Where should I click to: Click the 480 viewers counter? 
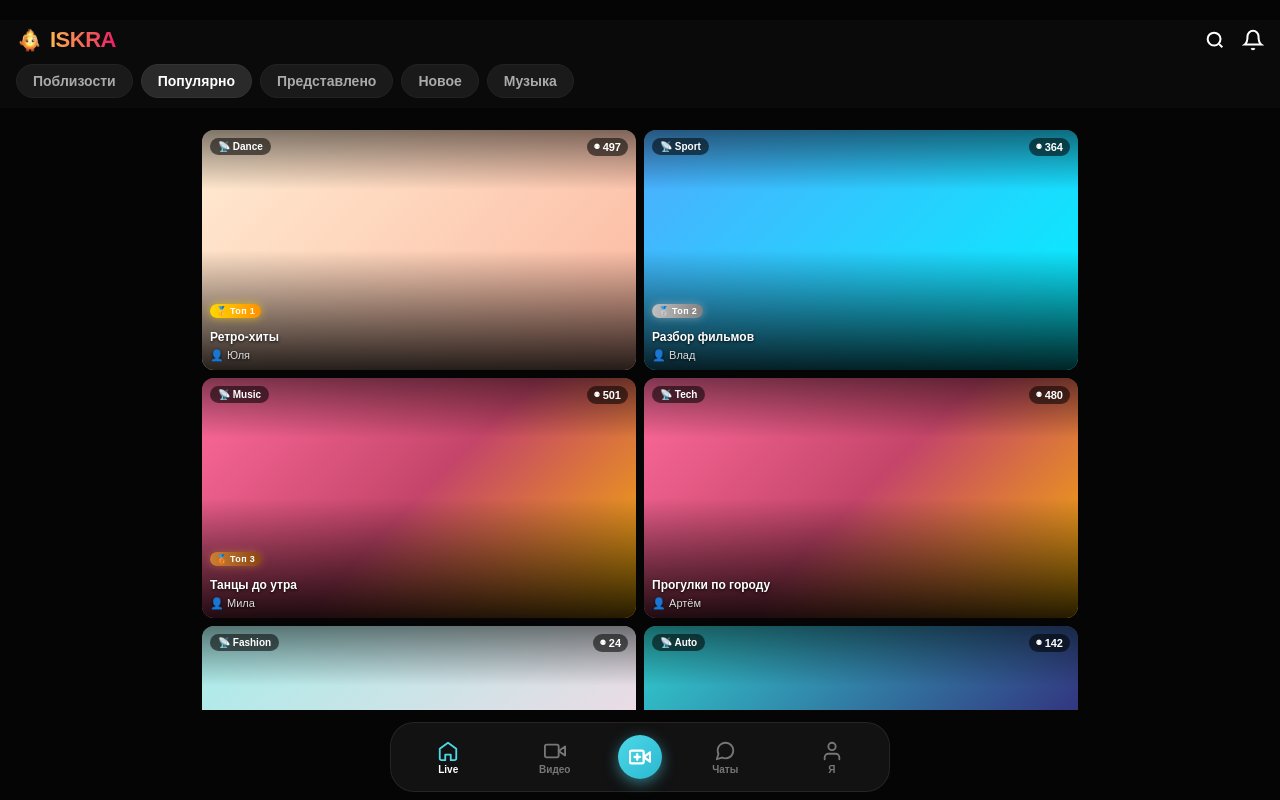pyautogui.click(x=1049, y=395)
